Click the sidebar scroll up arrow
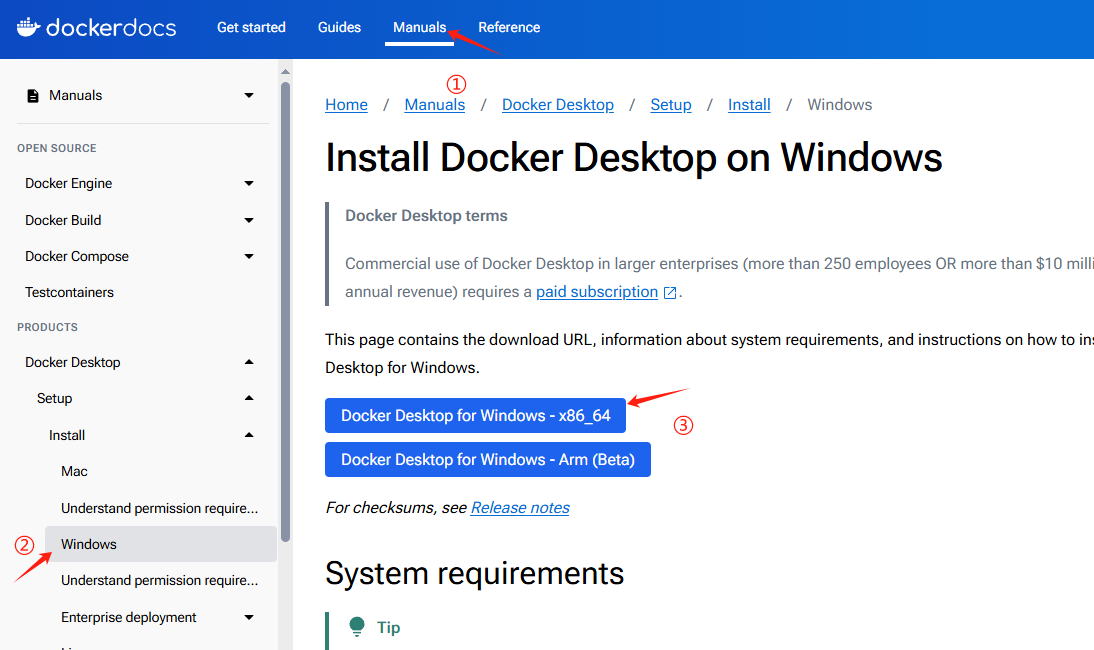Viewport: 1094px width, 650px height. click(x=285, y=72)
